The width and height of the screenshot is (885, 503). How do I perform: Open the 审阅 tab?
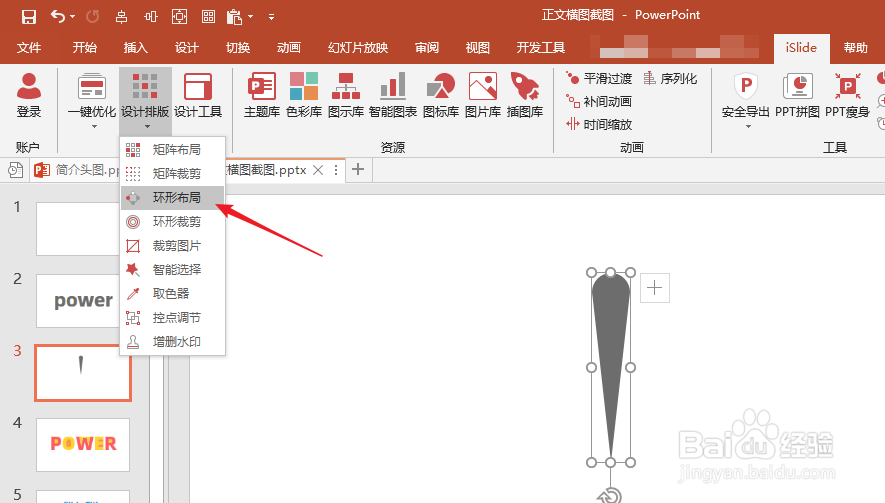[x=427, y=48]
